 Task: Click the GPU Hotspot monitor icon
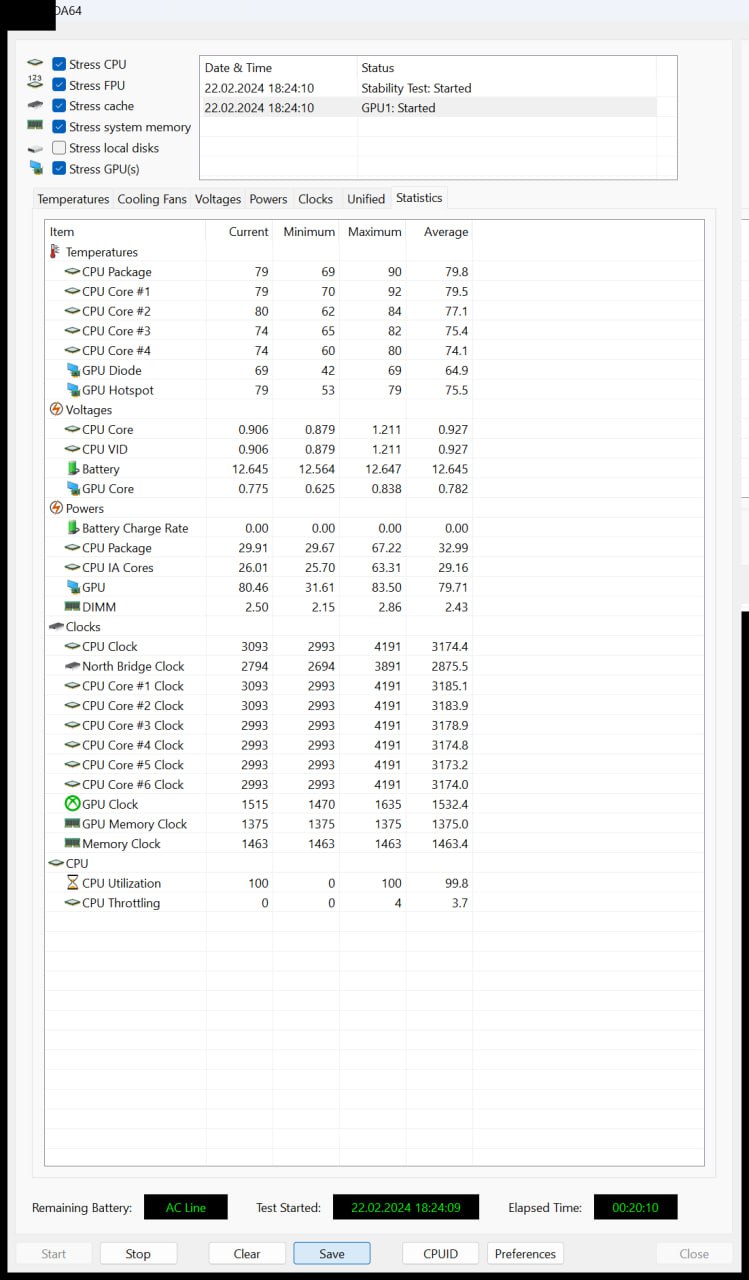pyautogui.click(x=72, y=390)
